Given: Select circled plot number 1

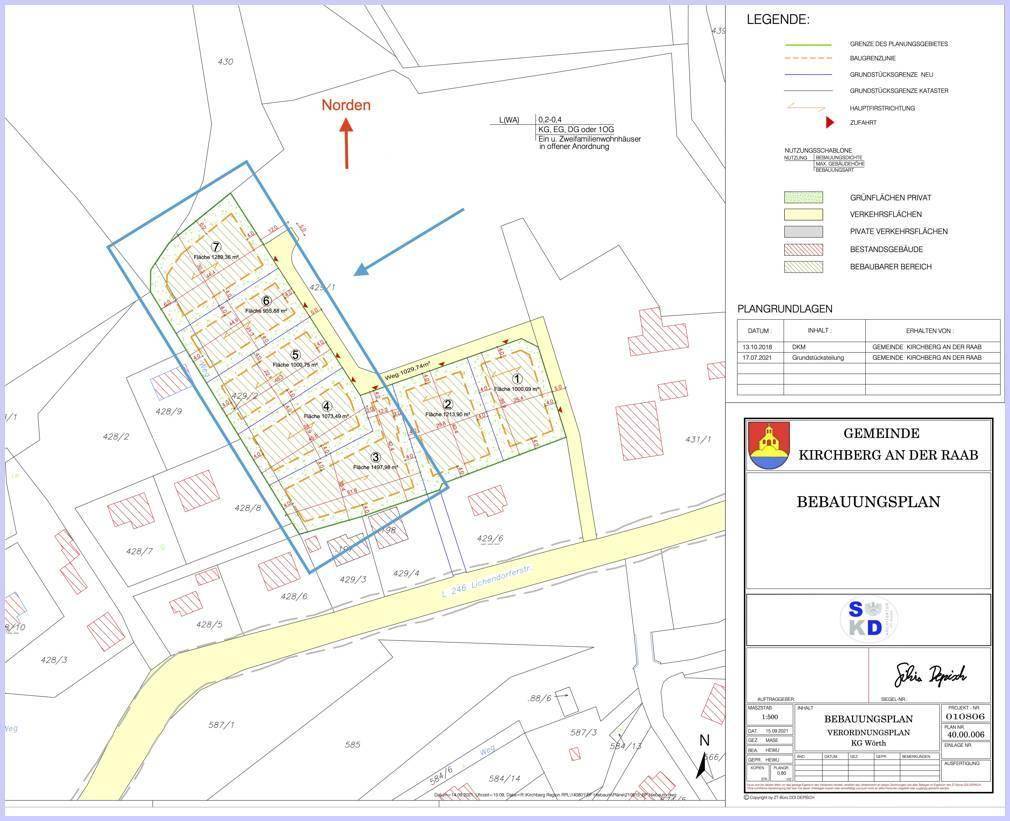Looking at the screenshot, I should (x=515, y=379).
